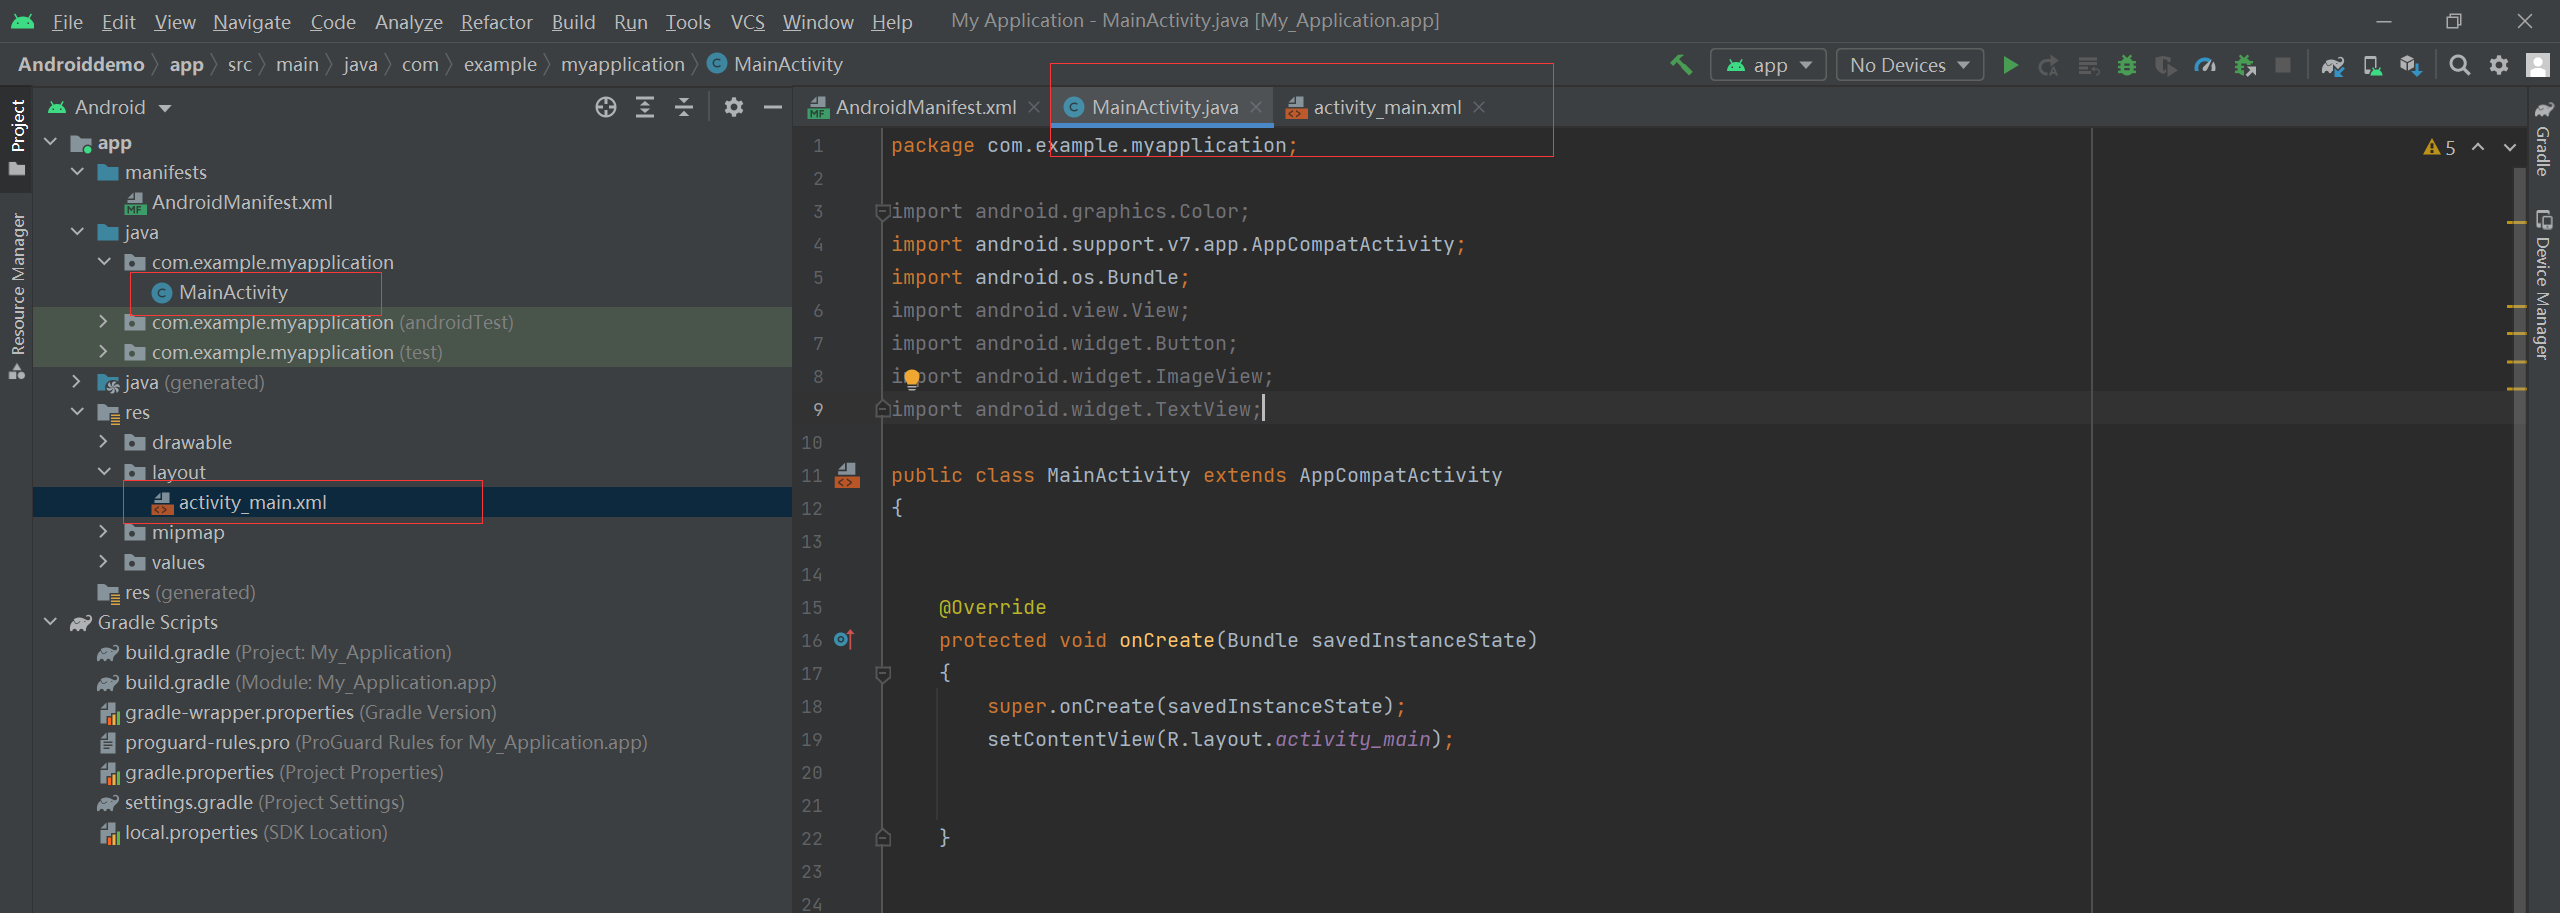The image size is (2560, 913).
Task: Click the Androiddemo breadcrumb
Action: coord(81,65)
